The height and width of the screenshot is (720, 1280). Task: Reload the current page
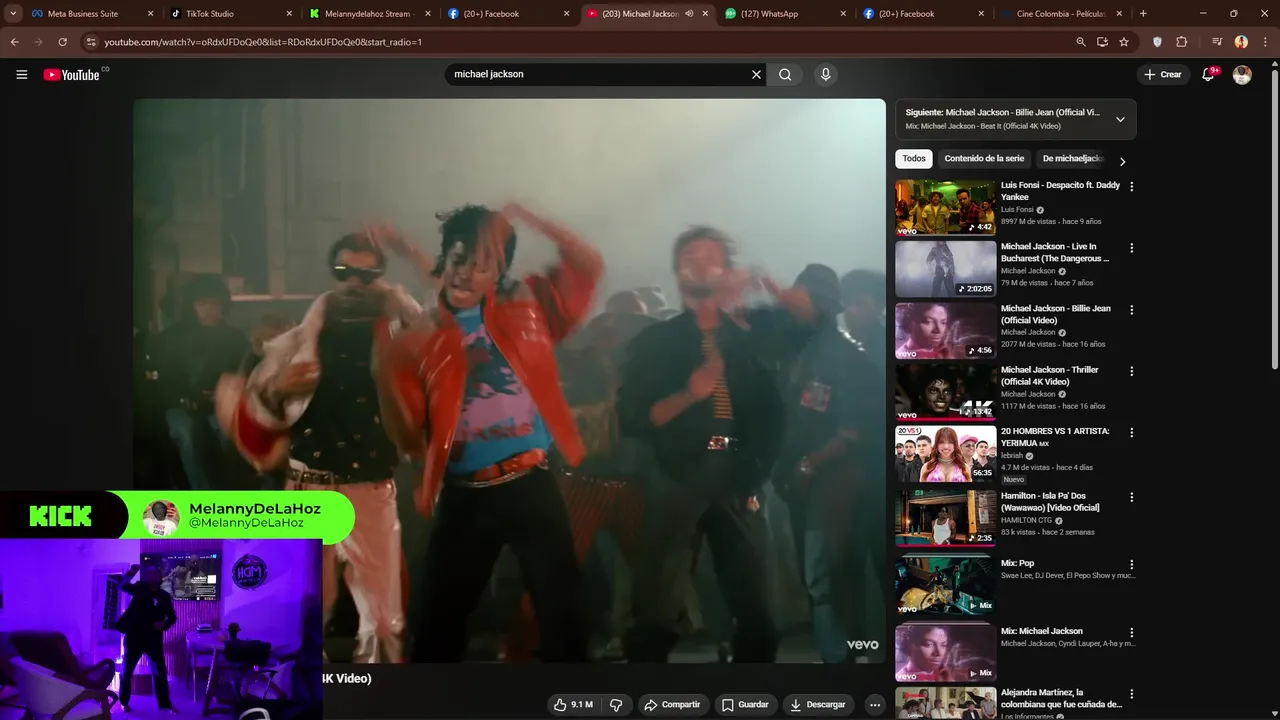tap(62, 42)
